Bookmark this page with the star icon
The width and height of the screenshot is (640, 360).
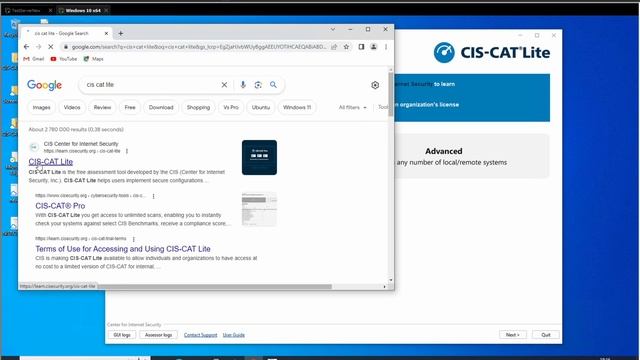(346, 47)
